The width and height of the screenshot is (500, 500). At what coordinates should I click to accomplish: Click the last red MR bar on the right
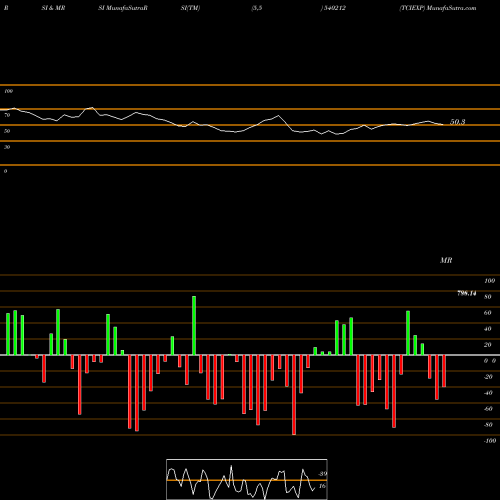[x=444, y=371]
